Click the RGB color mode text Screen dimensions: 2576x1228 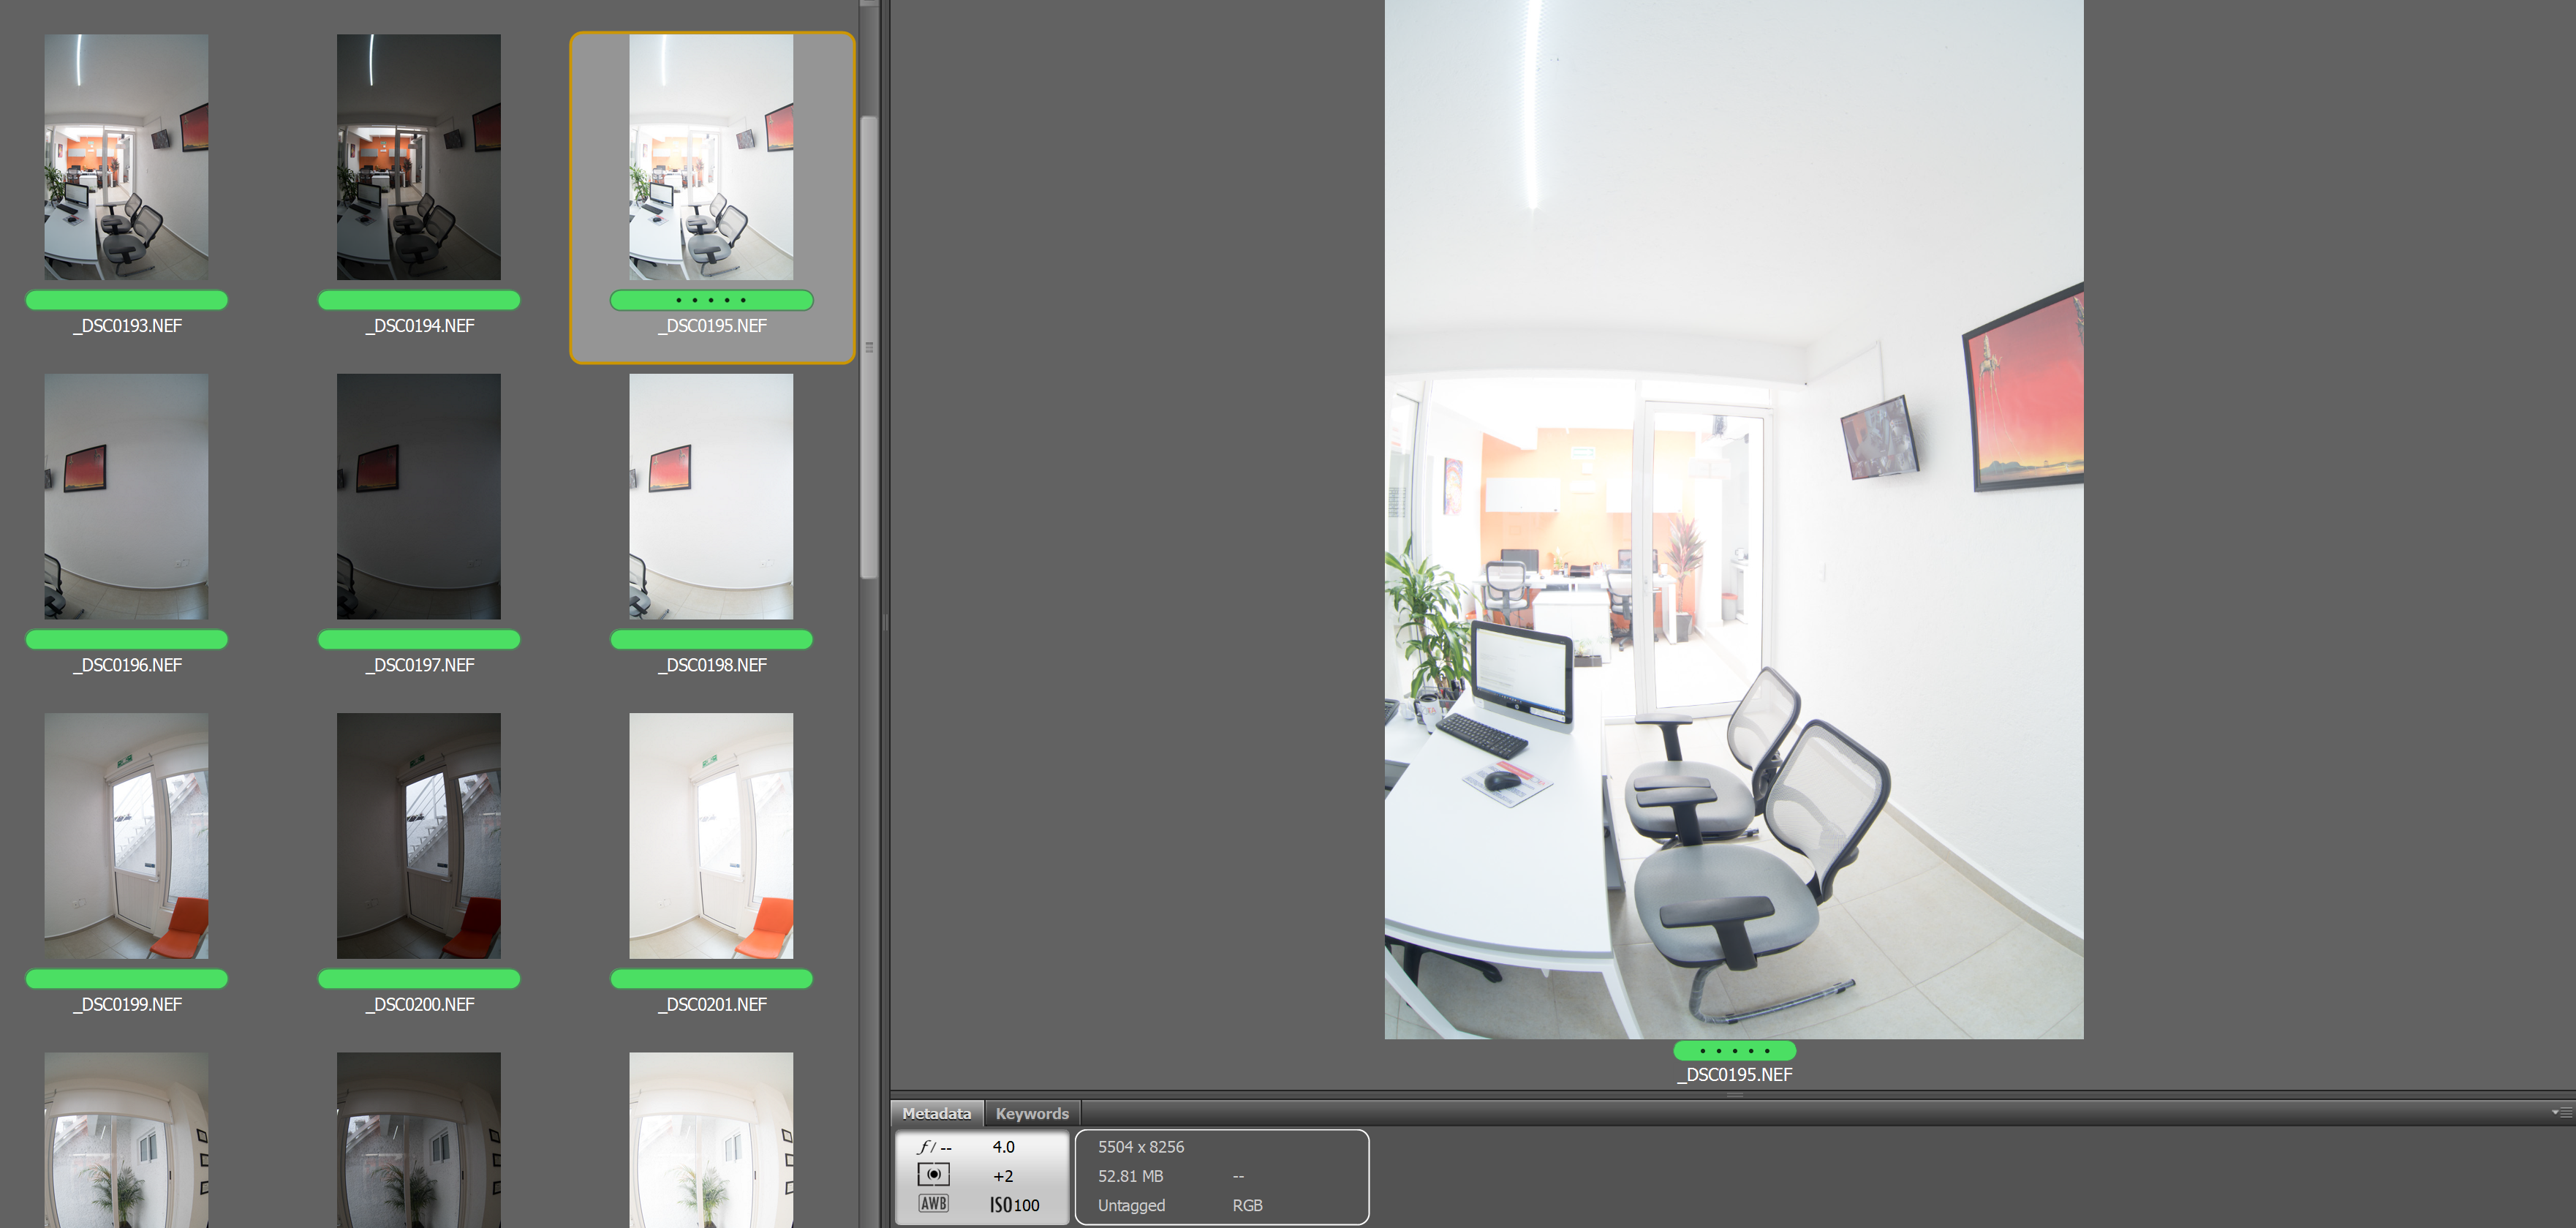tap(1247, 1205)
